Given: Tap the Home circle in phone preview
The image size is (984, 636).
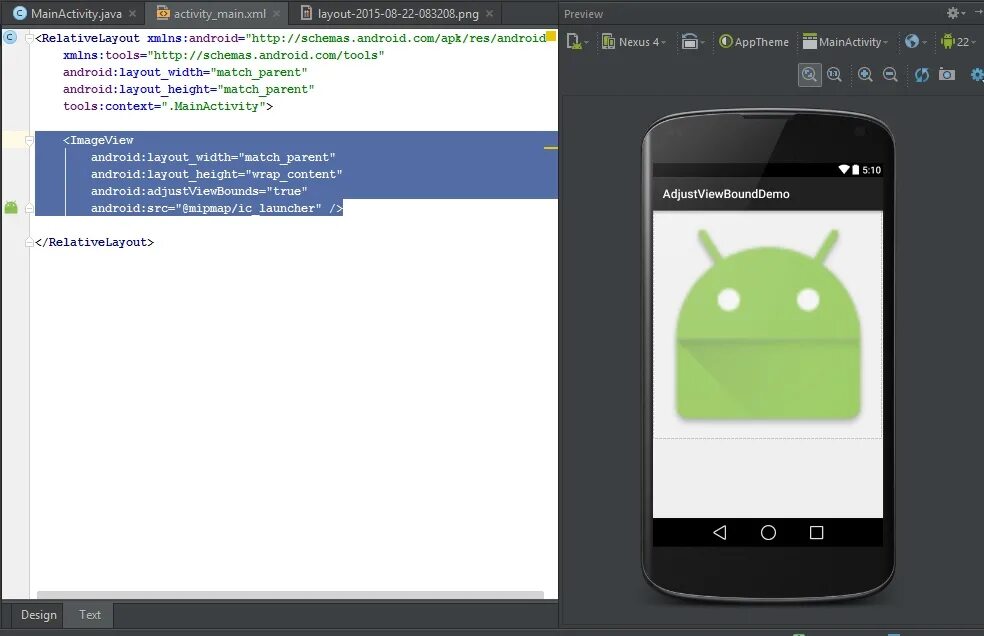Looking at the screenshot, I should point(768,532).
